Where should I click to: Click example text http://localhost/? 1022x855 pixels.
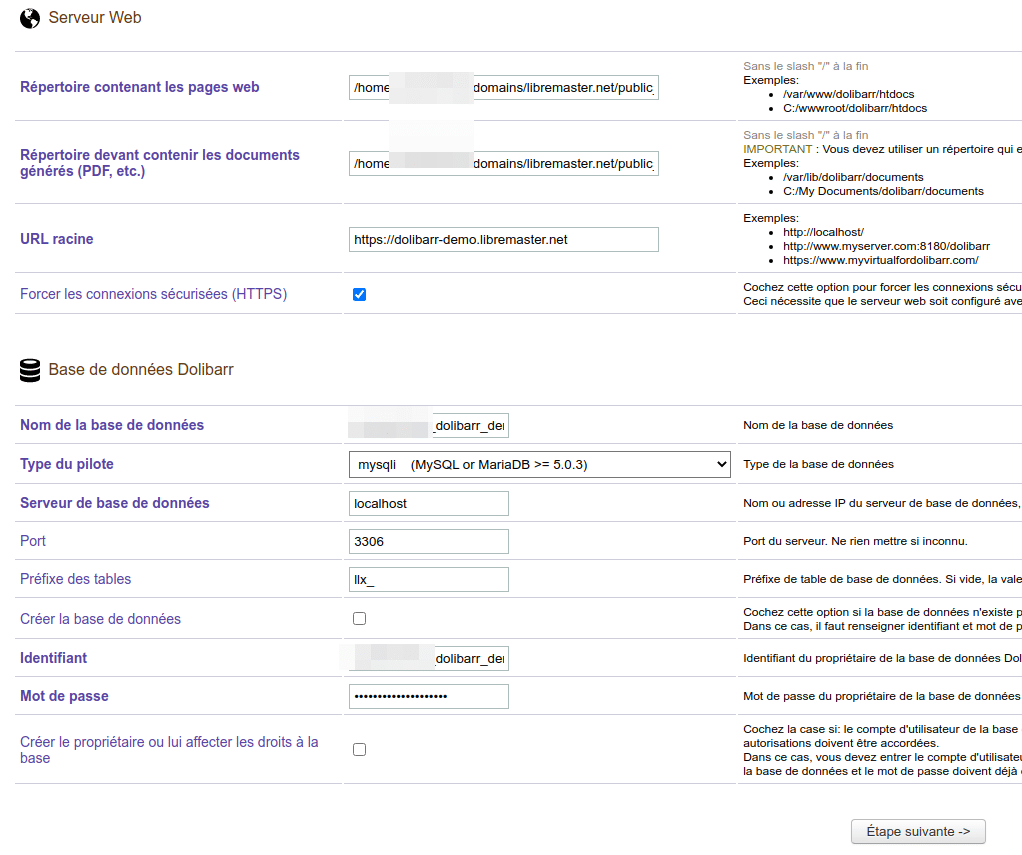pyautogui.click(x=823, y=232)
